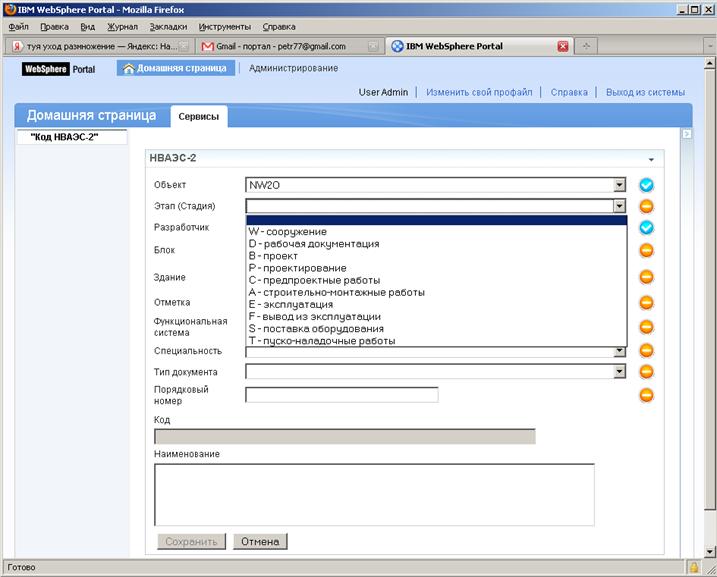Switch to the Сервисы tab
Viewport: 717px width, 577px height.
[198, 117]
